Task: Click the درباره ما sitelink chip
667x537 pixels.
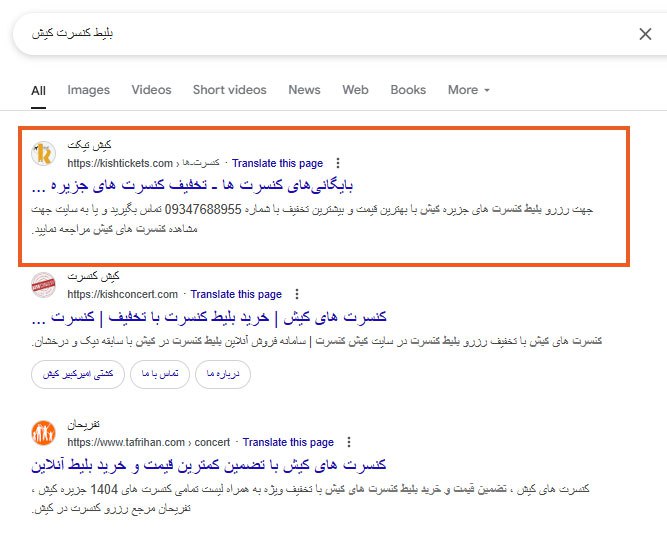Action: [223, 374]
